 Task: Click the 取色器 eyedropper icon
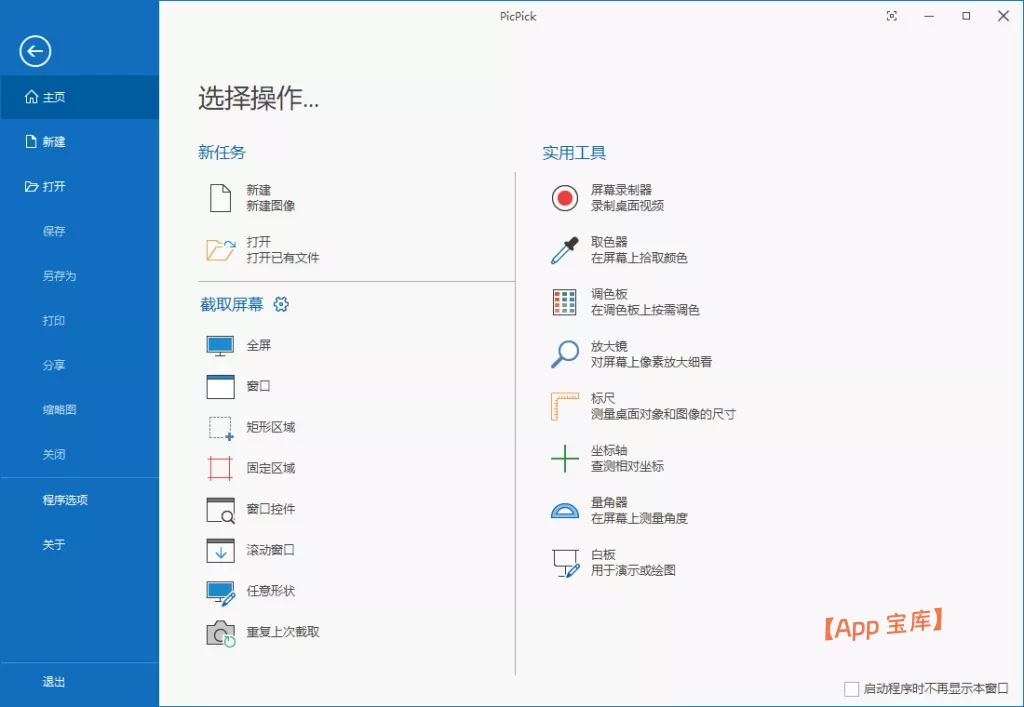click(565, 250)
